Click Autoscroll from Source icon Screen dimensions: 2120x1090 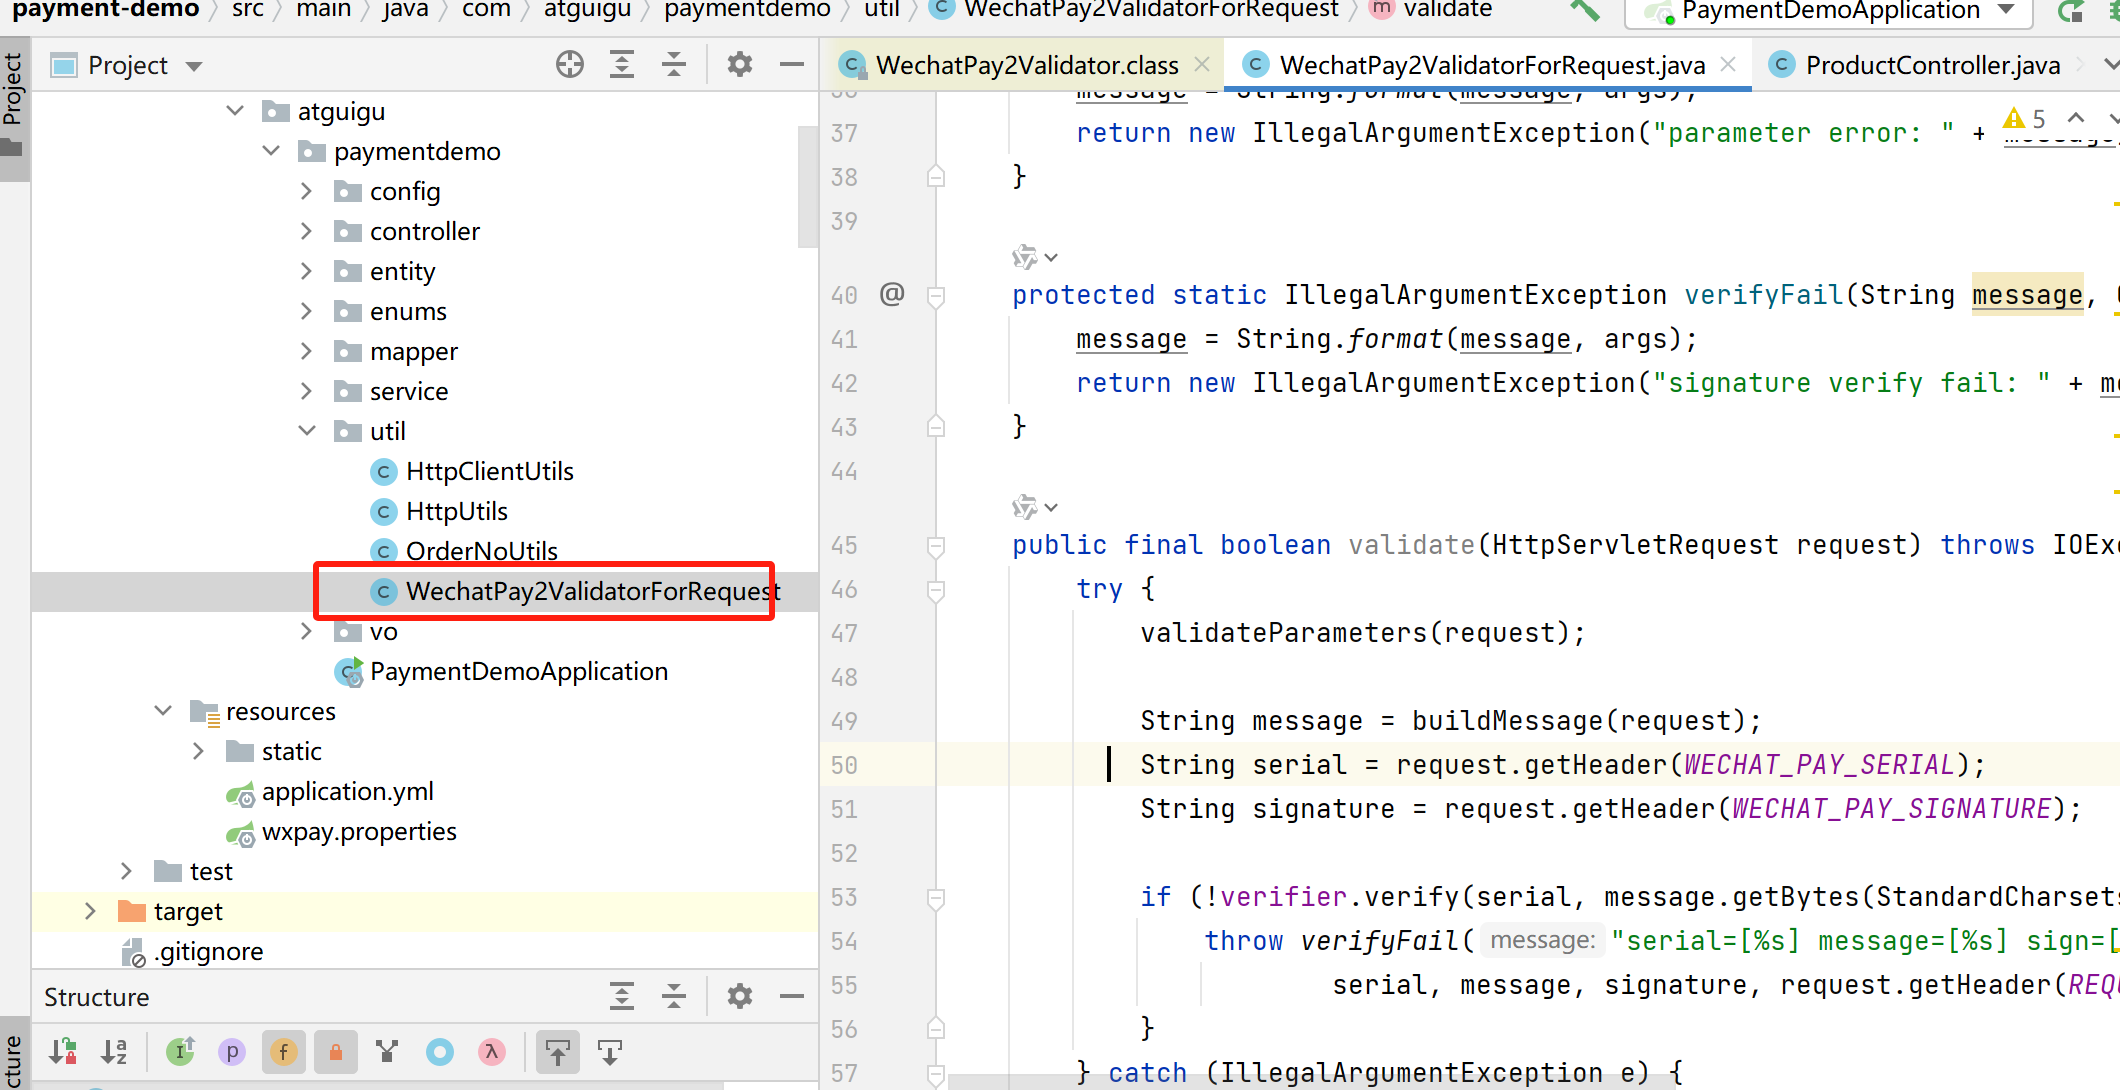[609, 1051]
